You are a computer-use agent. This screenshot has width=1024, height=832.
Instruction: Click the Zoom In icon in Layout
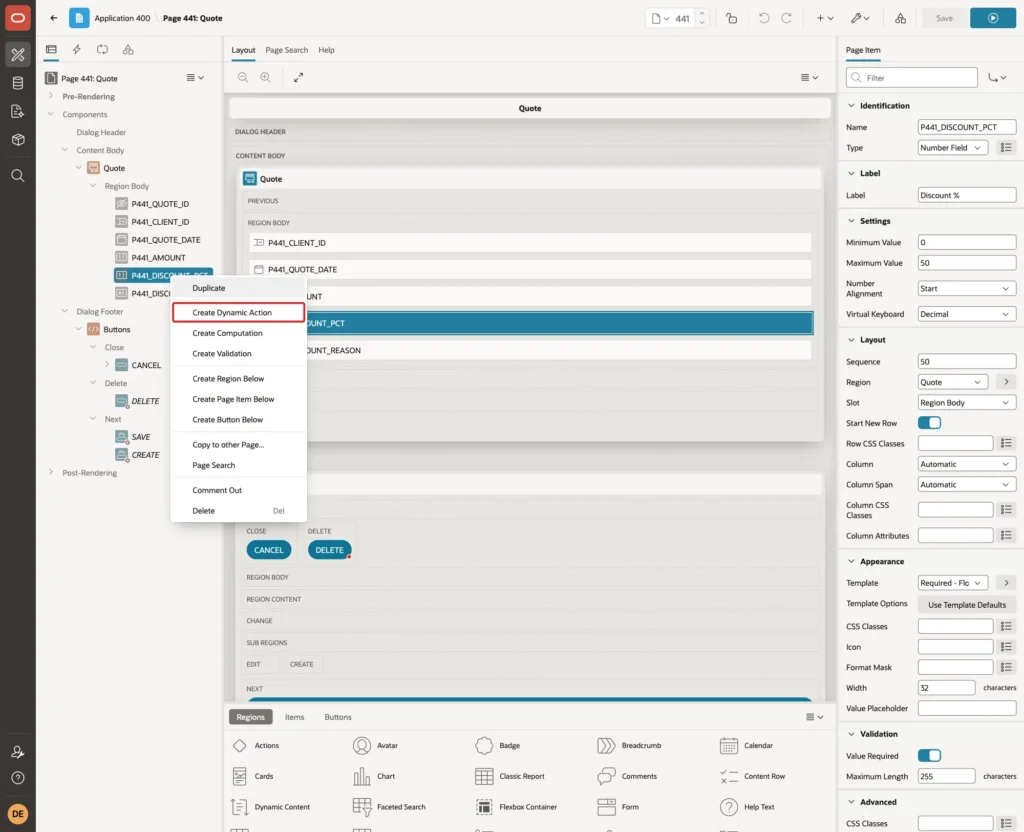coord(266,78)
